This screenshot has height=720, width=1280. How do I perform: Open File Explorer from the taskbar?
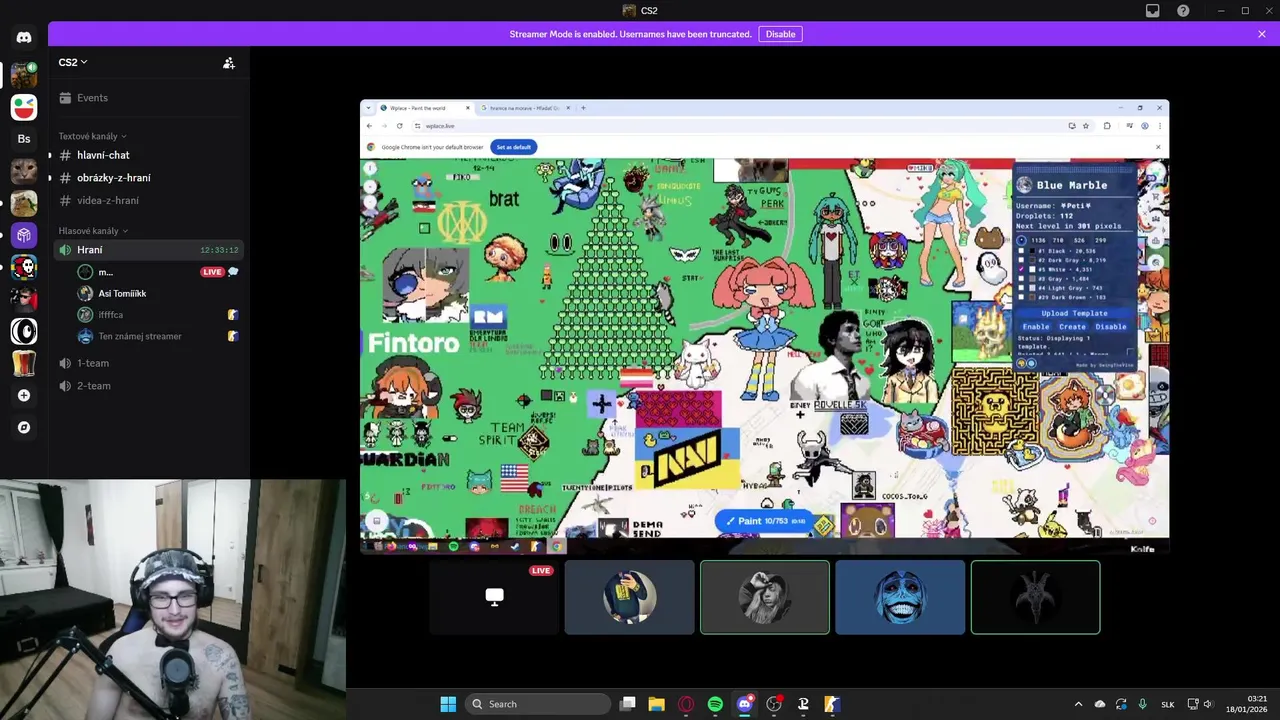(656, 704)
